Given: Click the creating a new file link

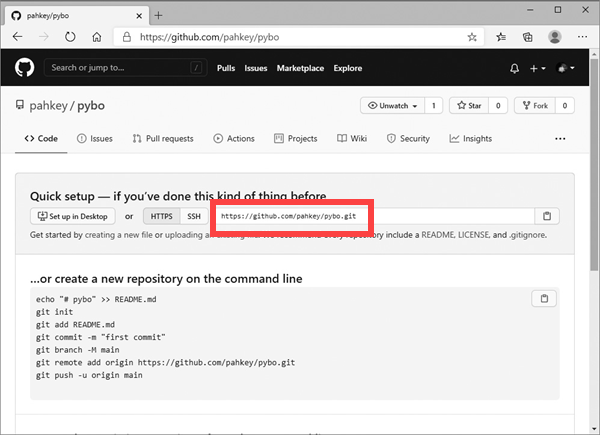Looking at the screenshot, I should pyautogui.click(x=119, y=235).
